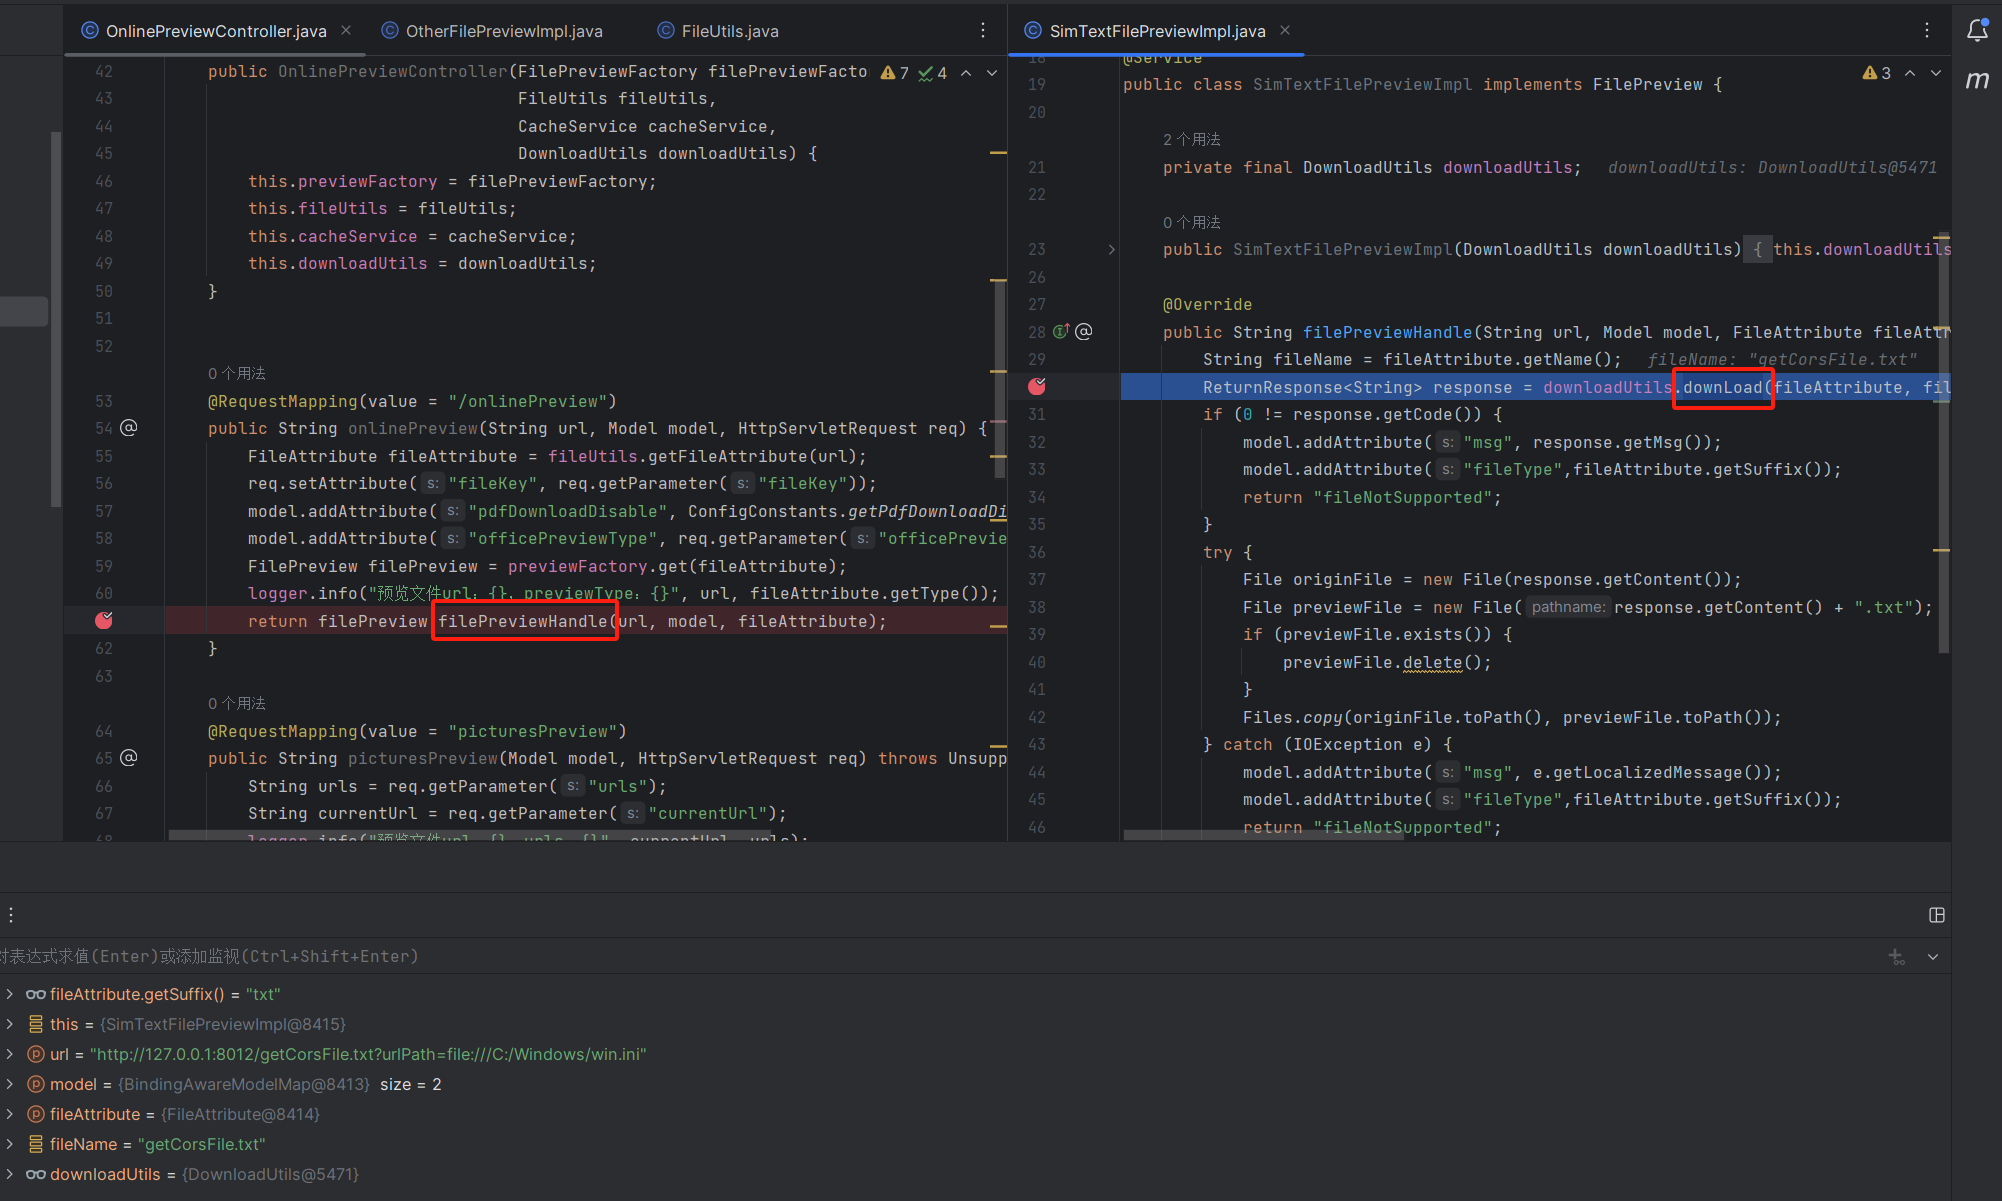
Task: Click the left editor vertical scrollbar thumb
Action: (x=1000, y=378)
